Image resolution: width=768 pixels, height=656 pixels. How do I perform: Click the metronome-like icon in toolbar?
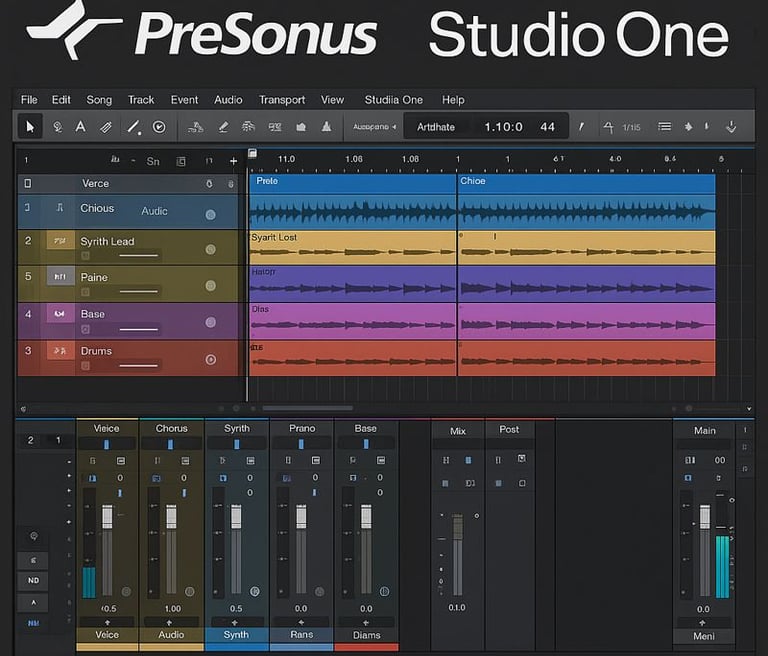(326, 126)
